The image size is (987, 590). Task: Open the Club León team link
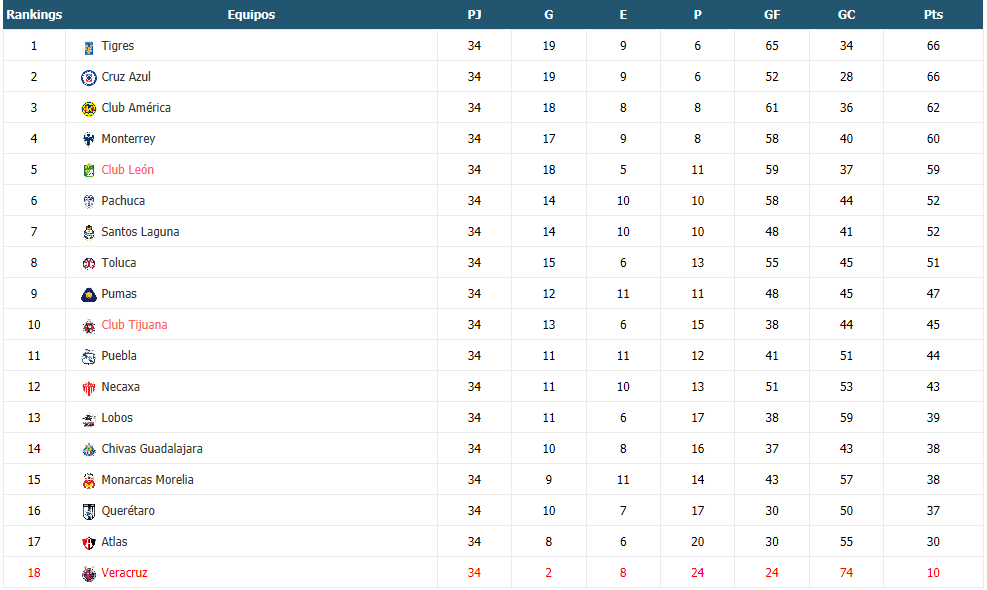[127, 169]
